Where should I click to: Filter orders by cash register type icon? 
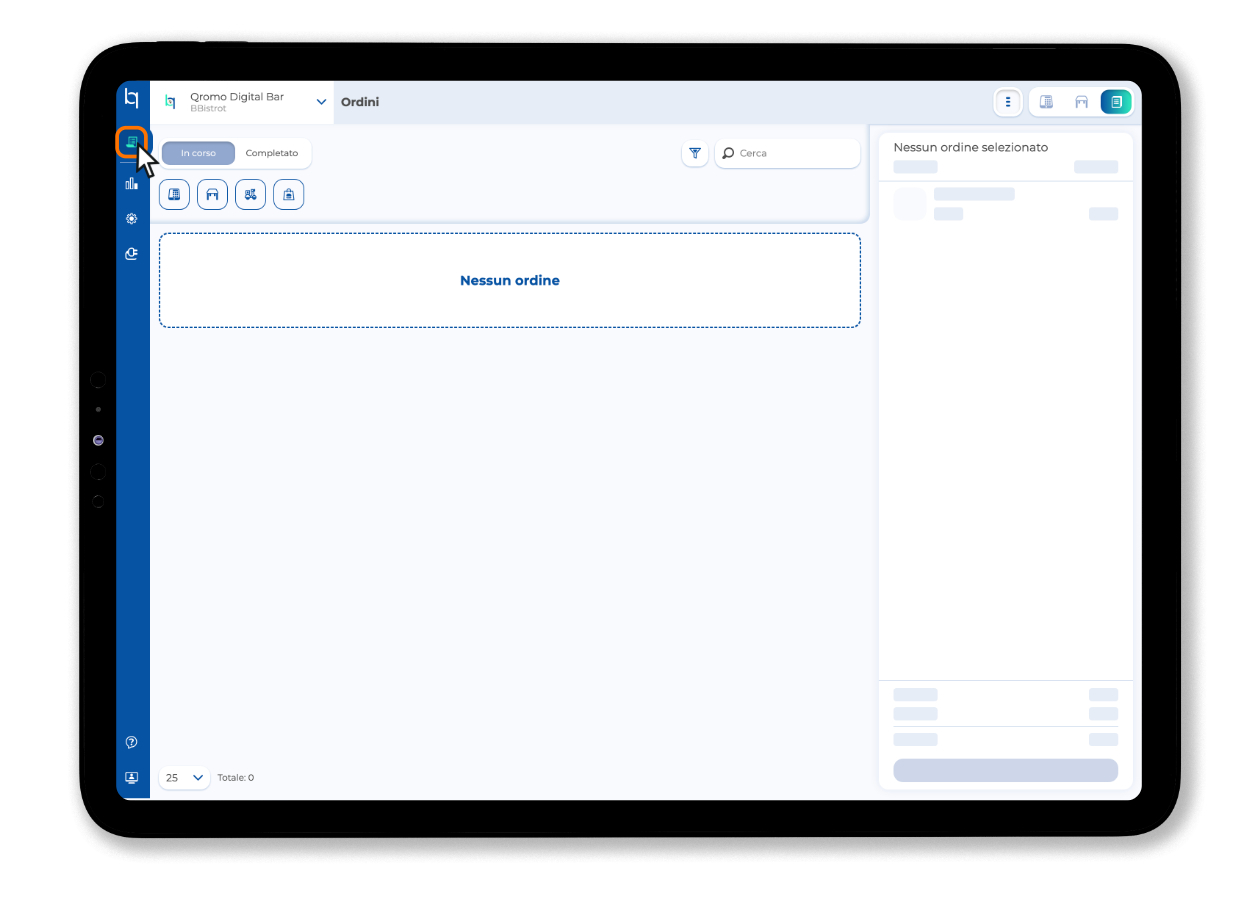coord(174,194)
